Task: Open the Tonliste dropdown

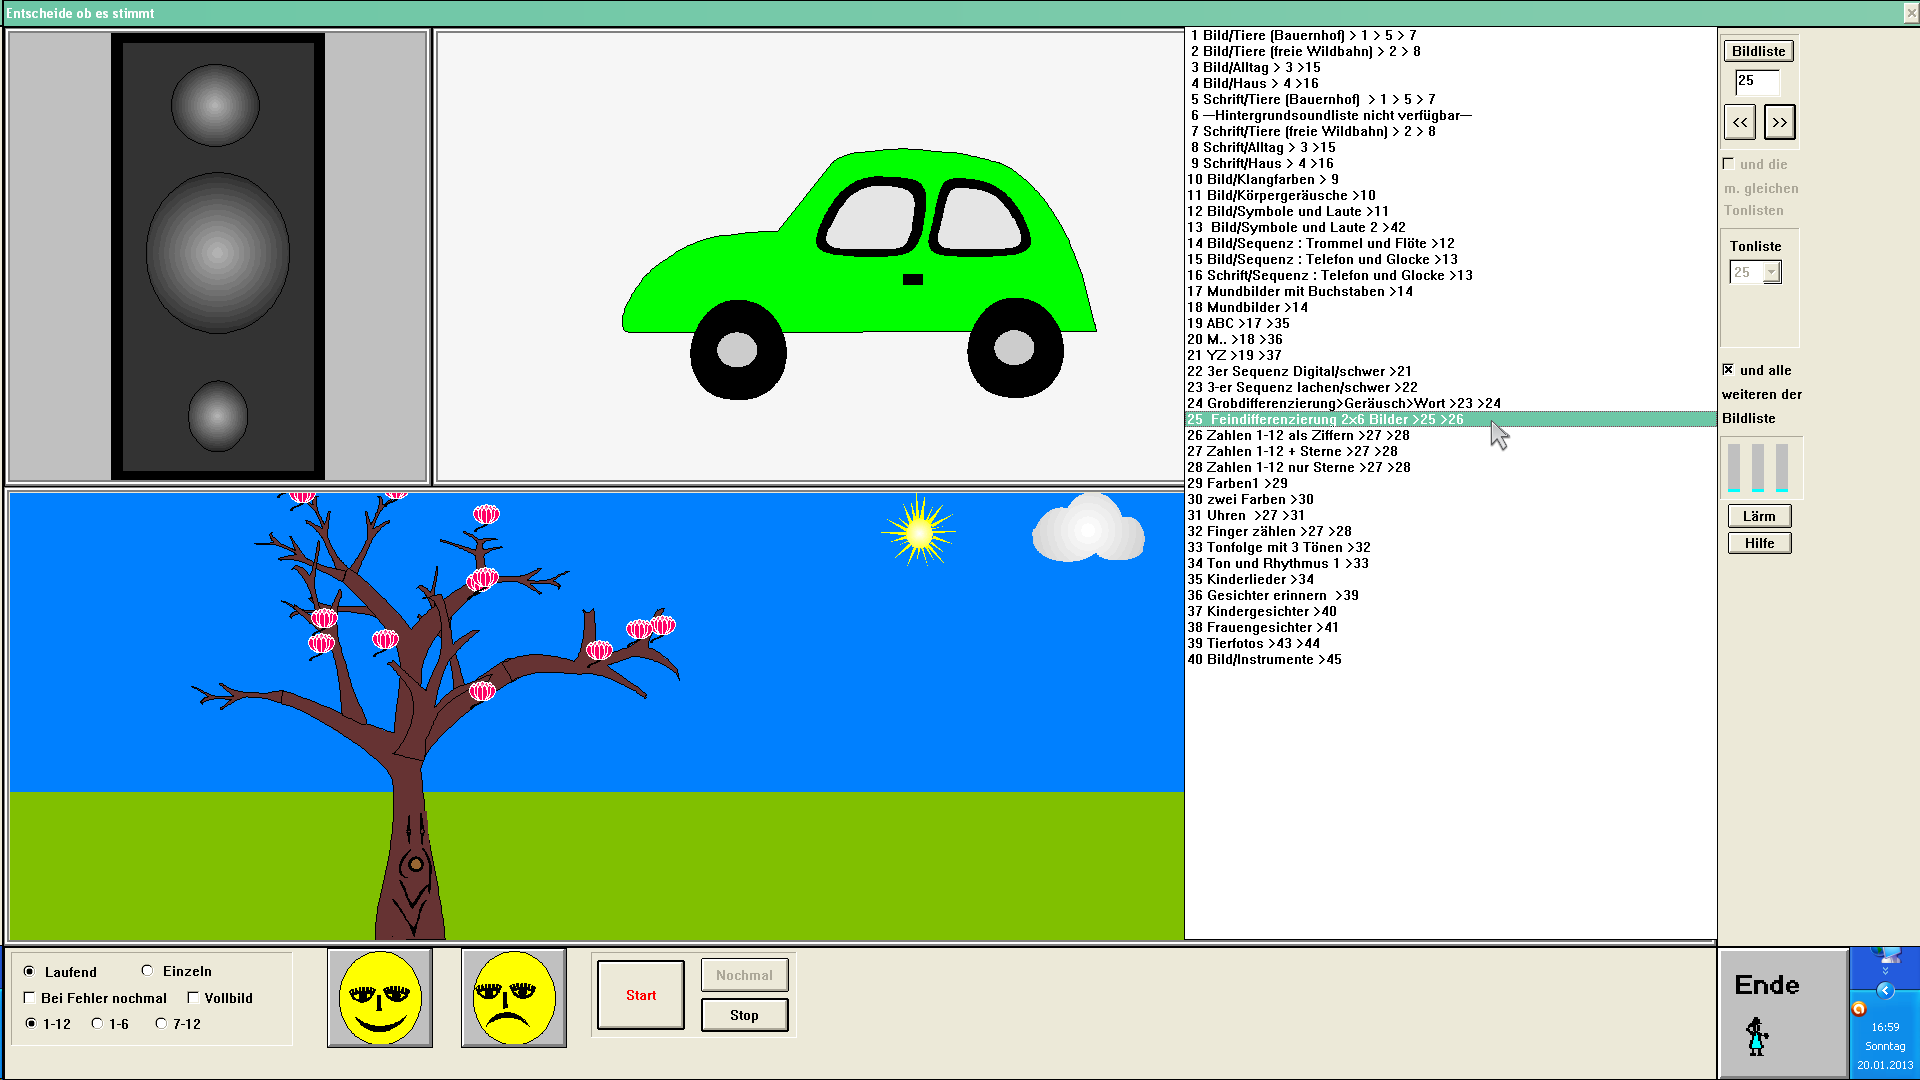Action: 1772,271
